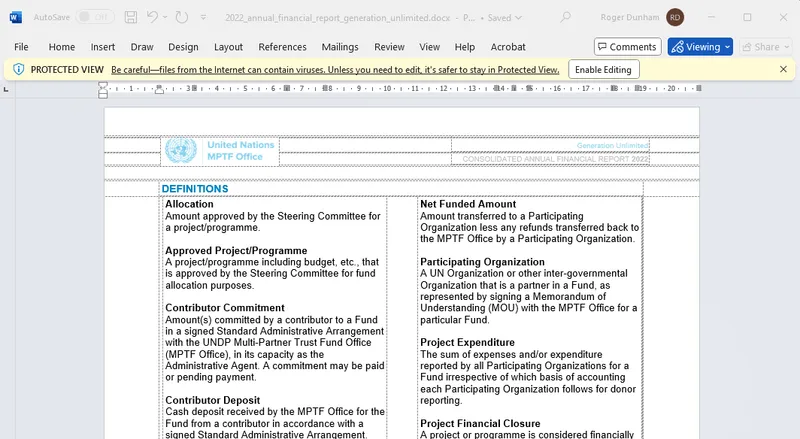Click the Contributor Commitment heading
The height and width of the screenshot is (439, 800).
click(225, 308)
